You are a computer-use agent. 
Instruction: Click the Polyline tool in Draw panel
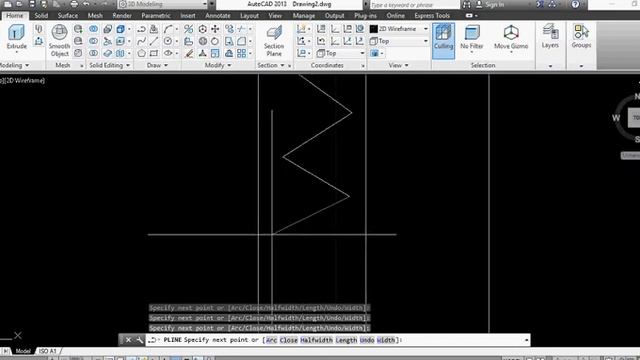pos(141,29)
